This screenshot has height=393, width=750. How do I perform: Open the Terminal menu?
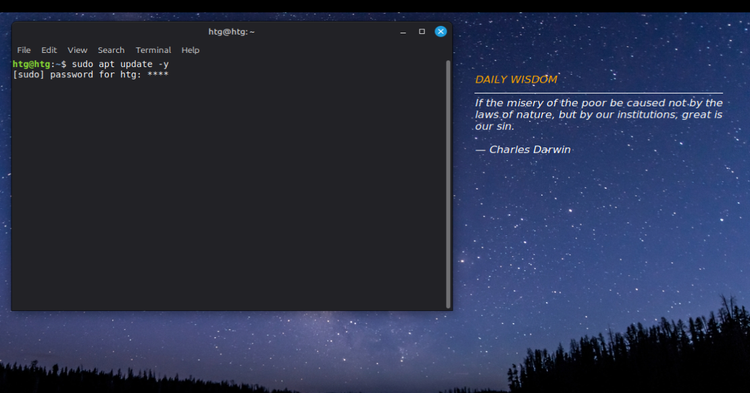(x=153, y=50)
